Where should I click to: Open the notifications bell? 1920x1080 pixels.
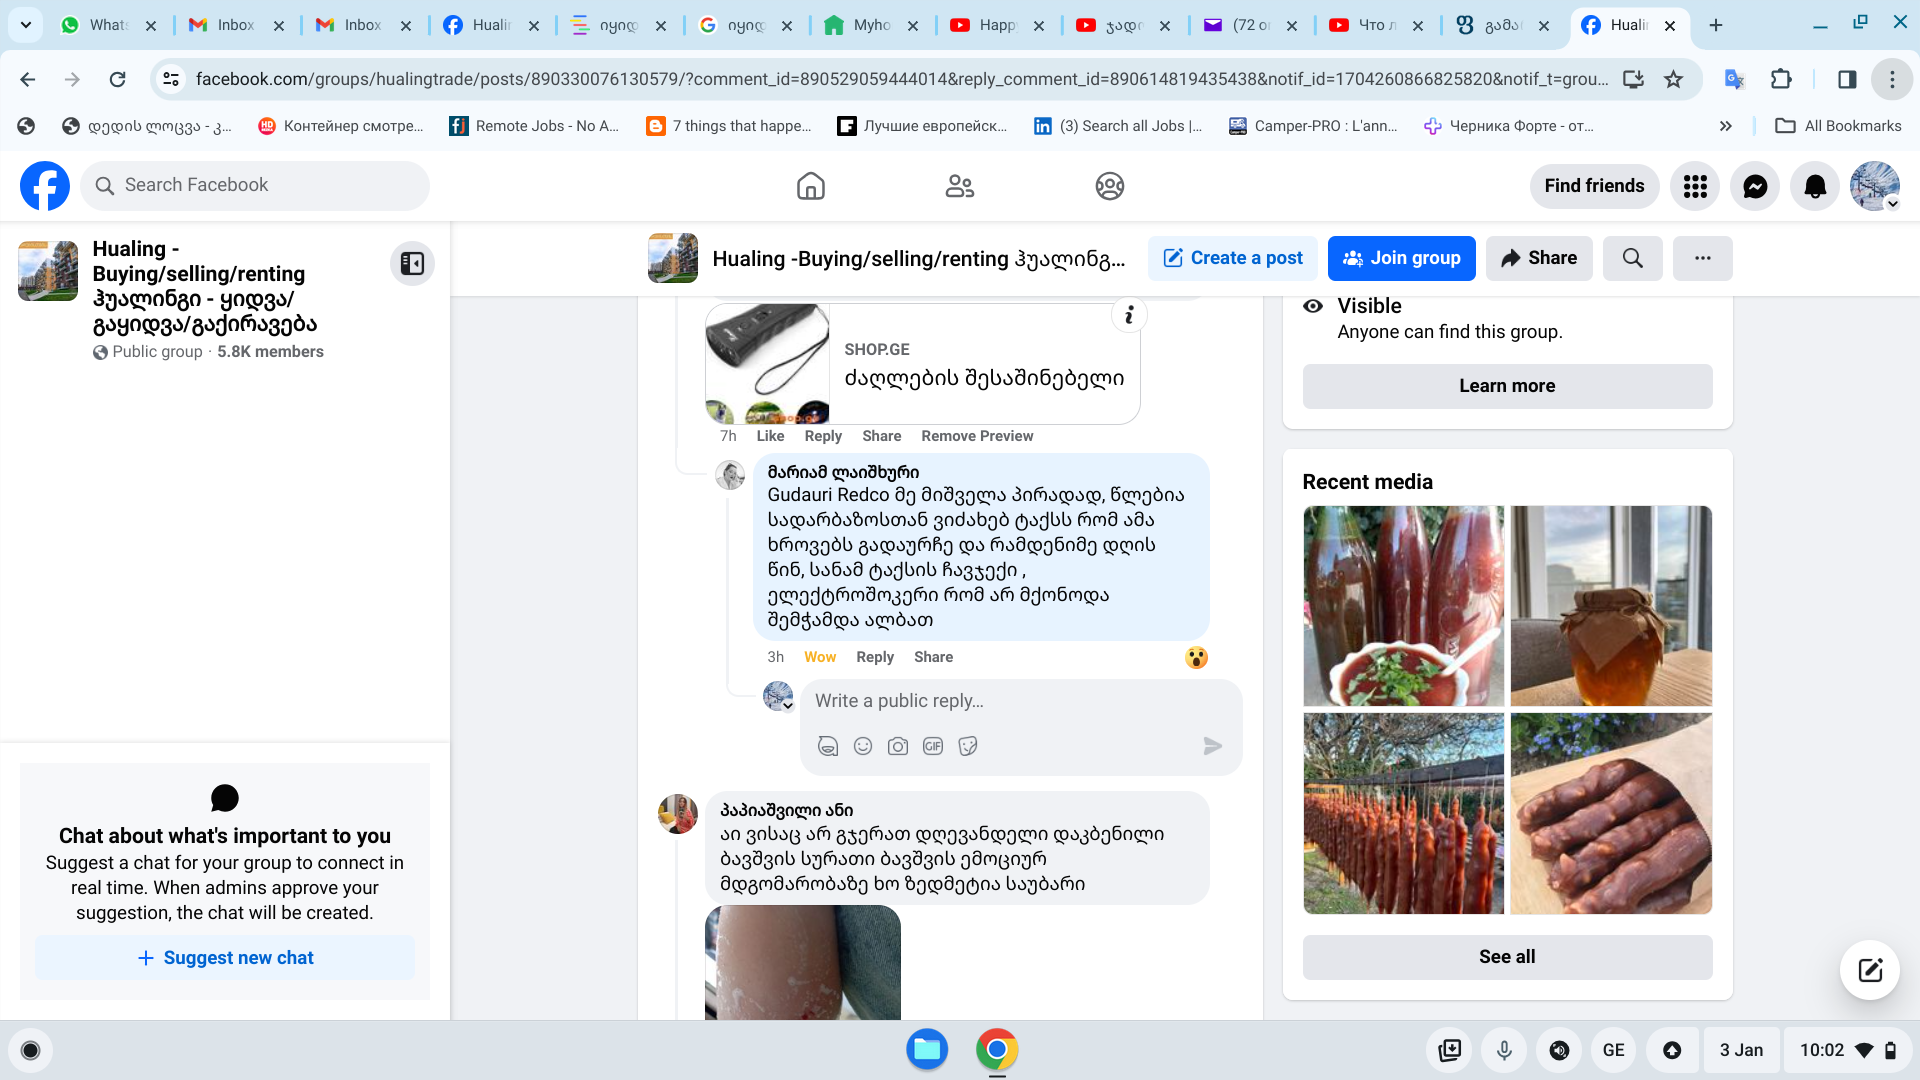[1815, 186]
